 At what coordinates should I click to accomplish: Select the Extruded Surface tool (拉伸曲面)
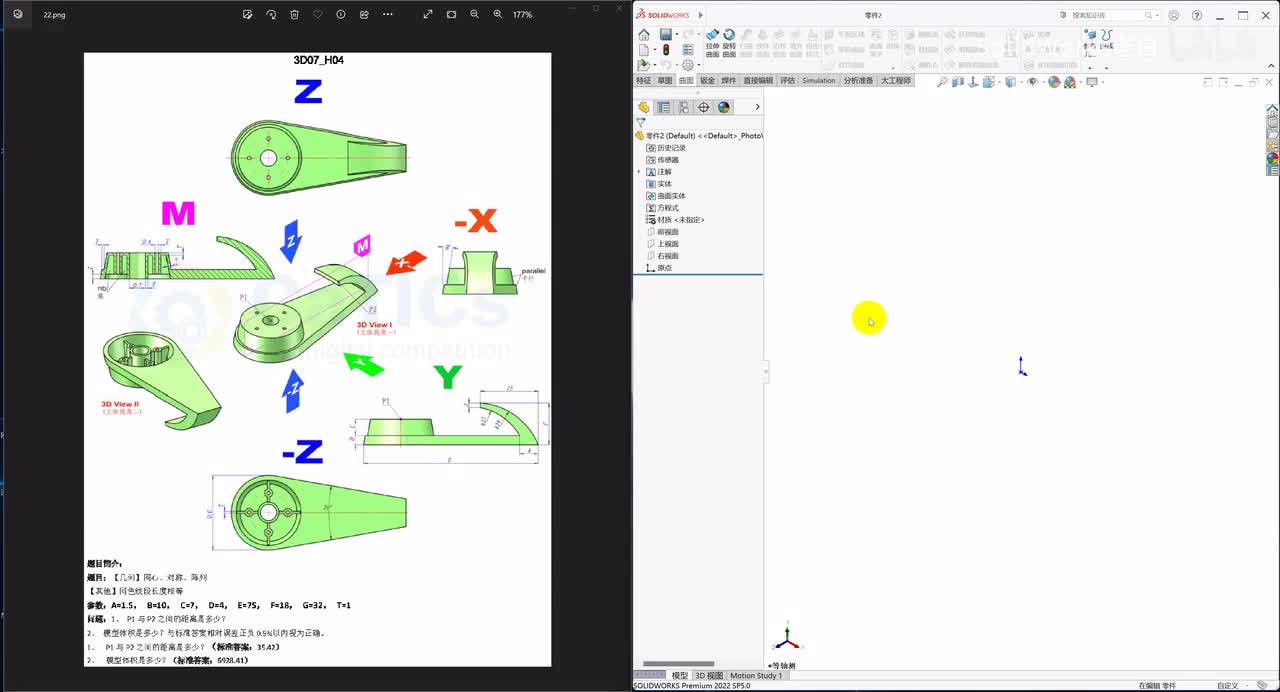[x=712, y=41]
